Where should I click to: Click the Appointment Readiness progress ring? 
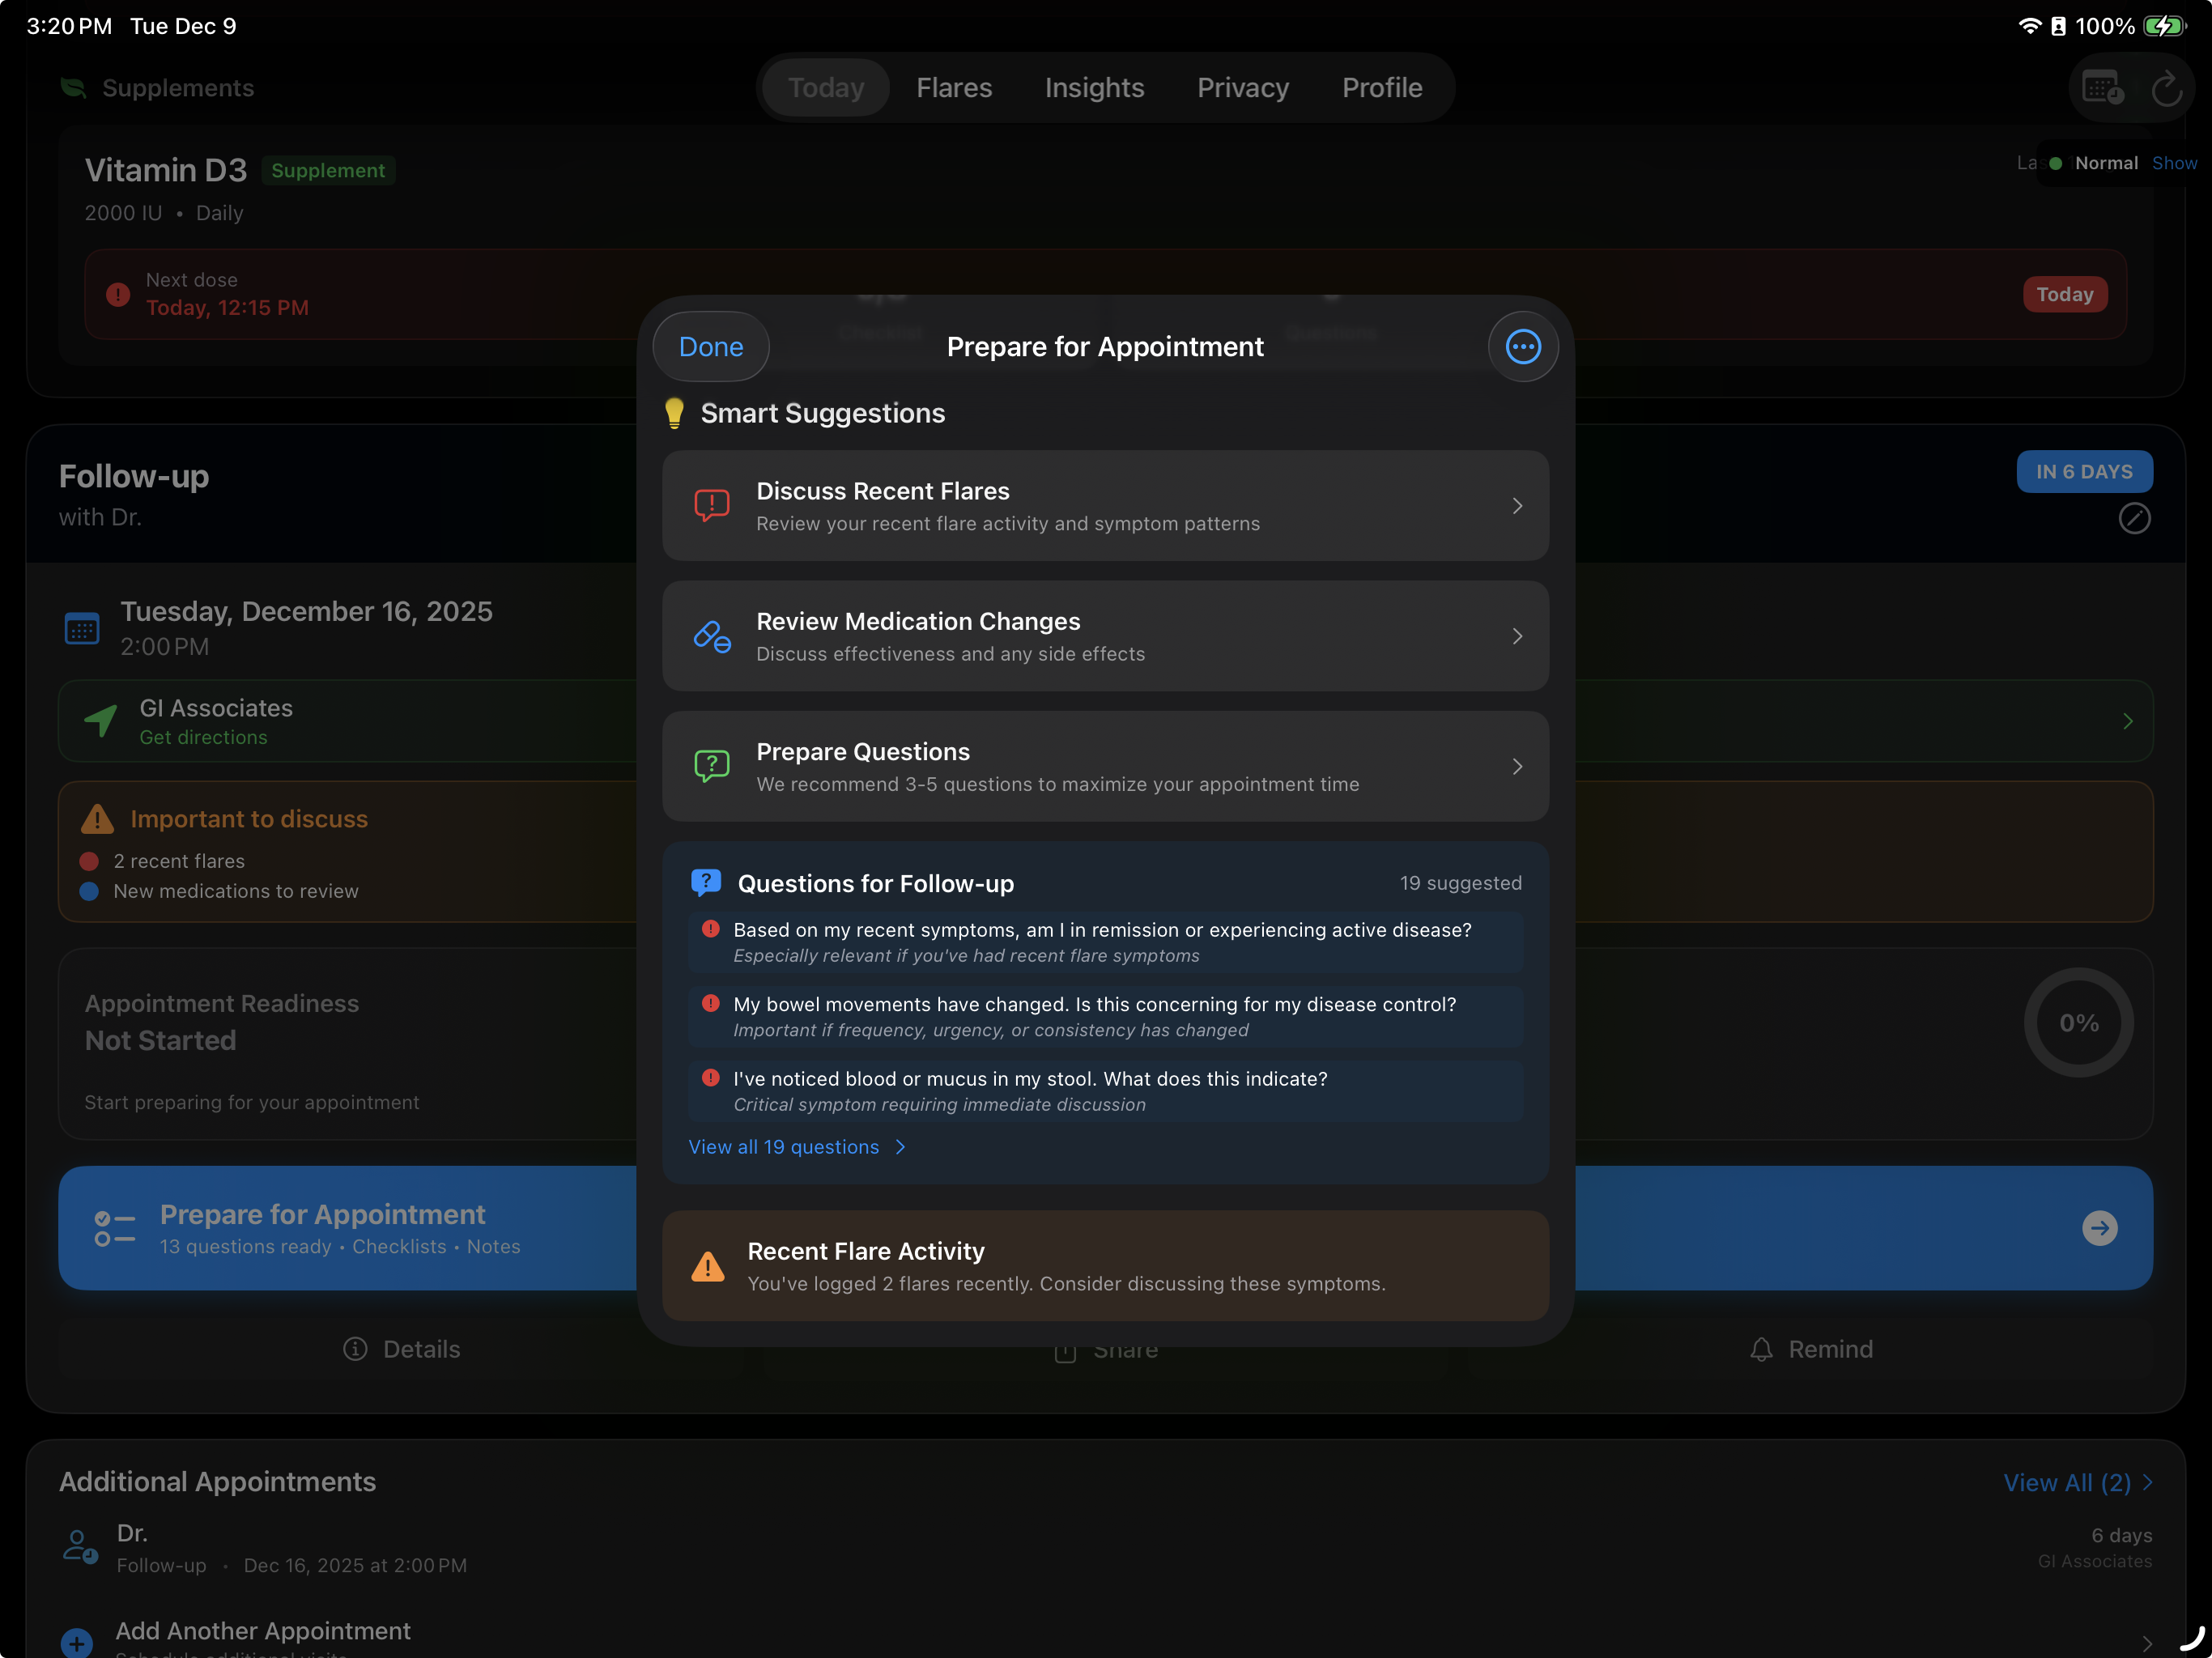2079,1022
